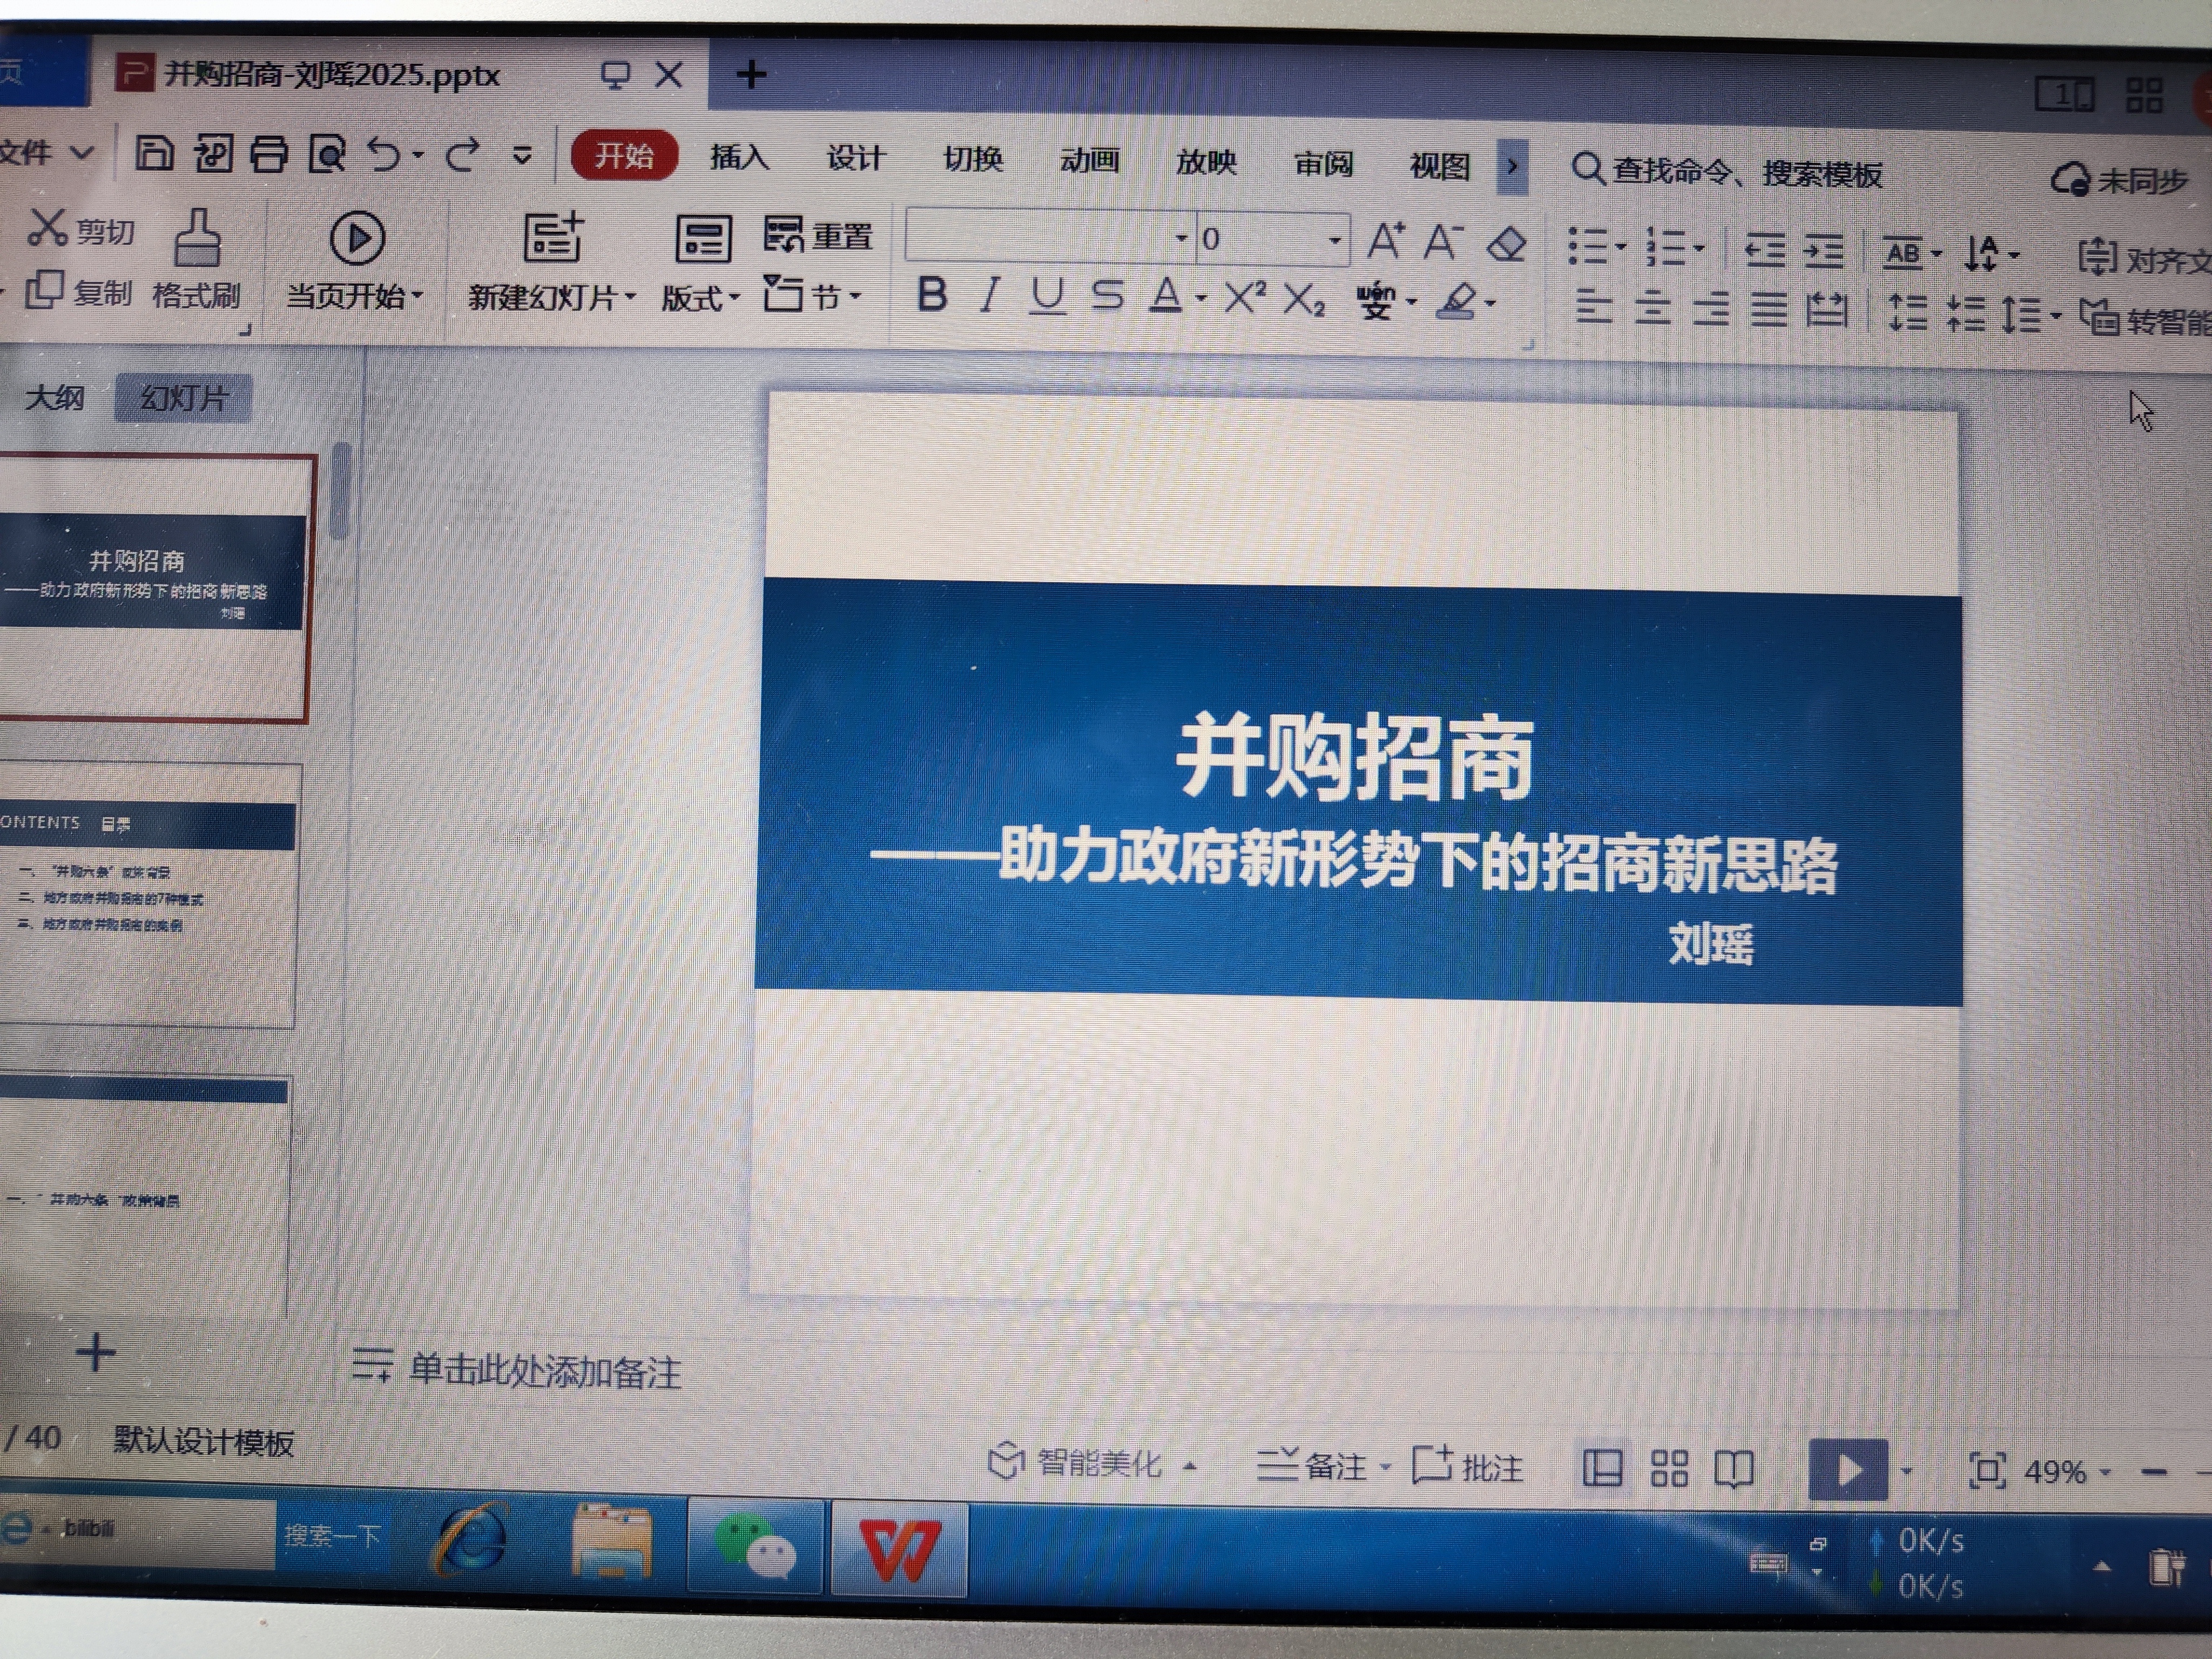The width and height of the screenshot is (2212, 1659).
Task: Switch to slide sorter grid view icon
Action: pyautogui.click(x=1669, y=1469)
